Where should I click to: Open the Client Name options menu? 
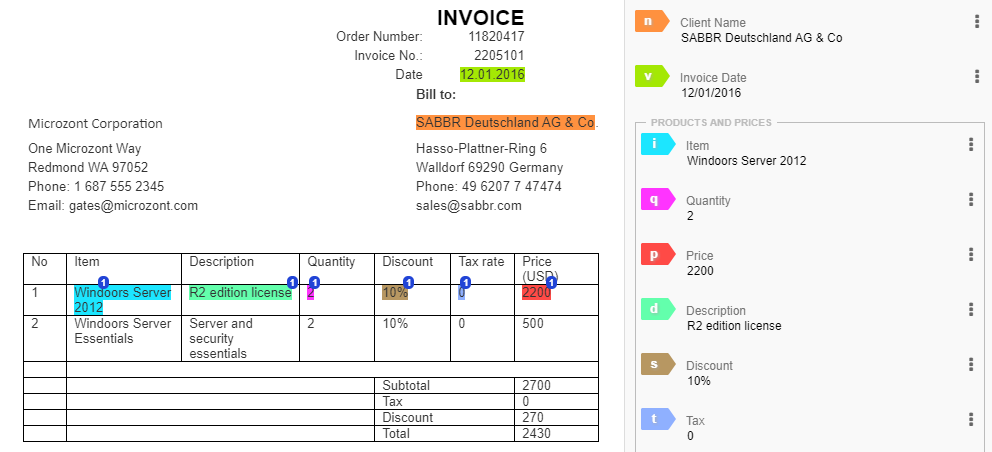point(977,22)
